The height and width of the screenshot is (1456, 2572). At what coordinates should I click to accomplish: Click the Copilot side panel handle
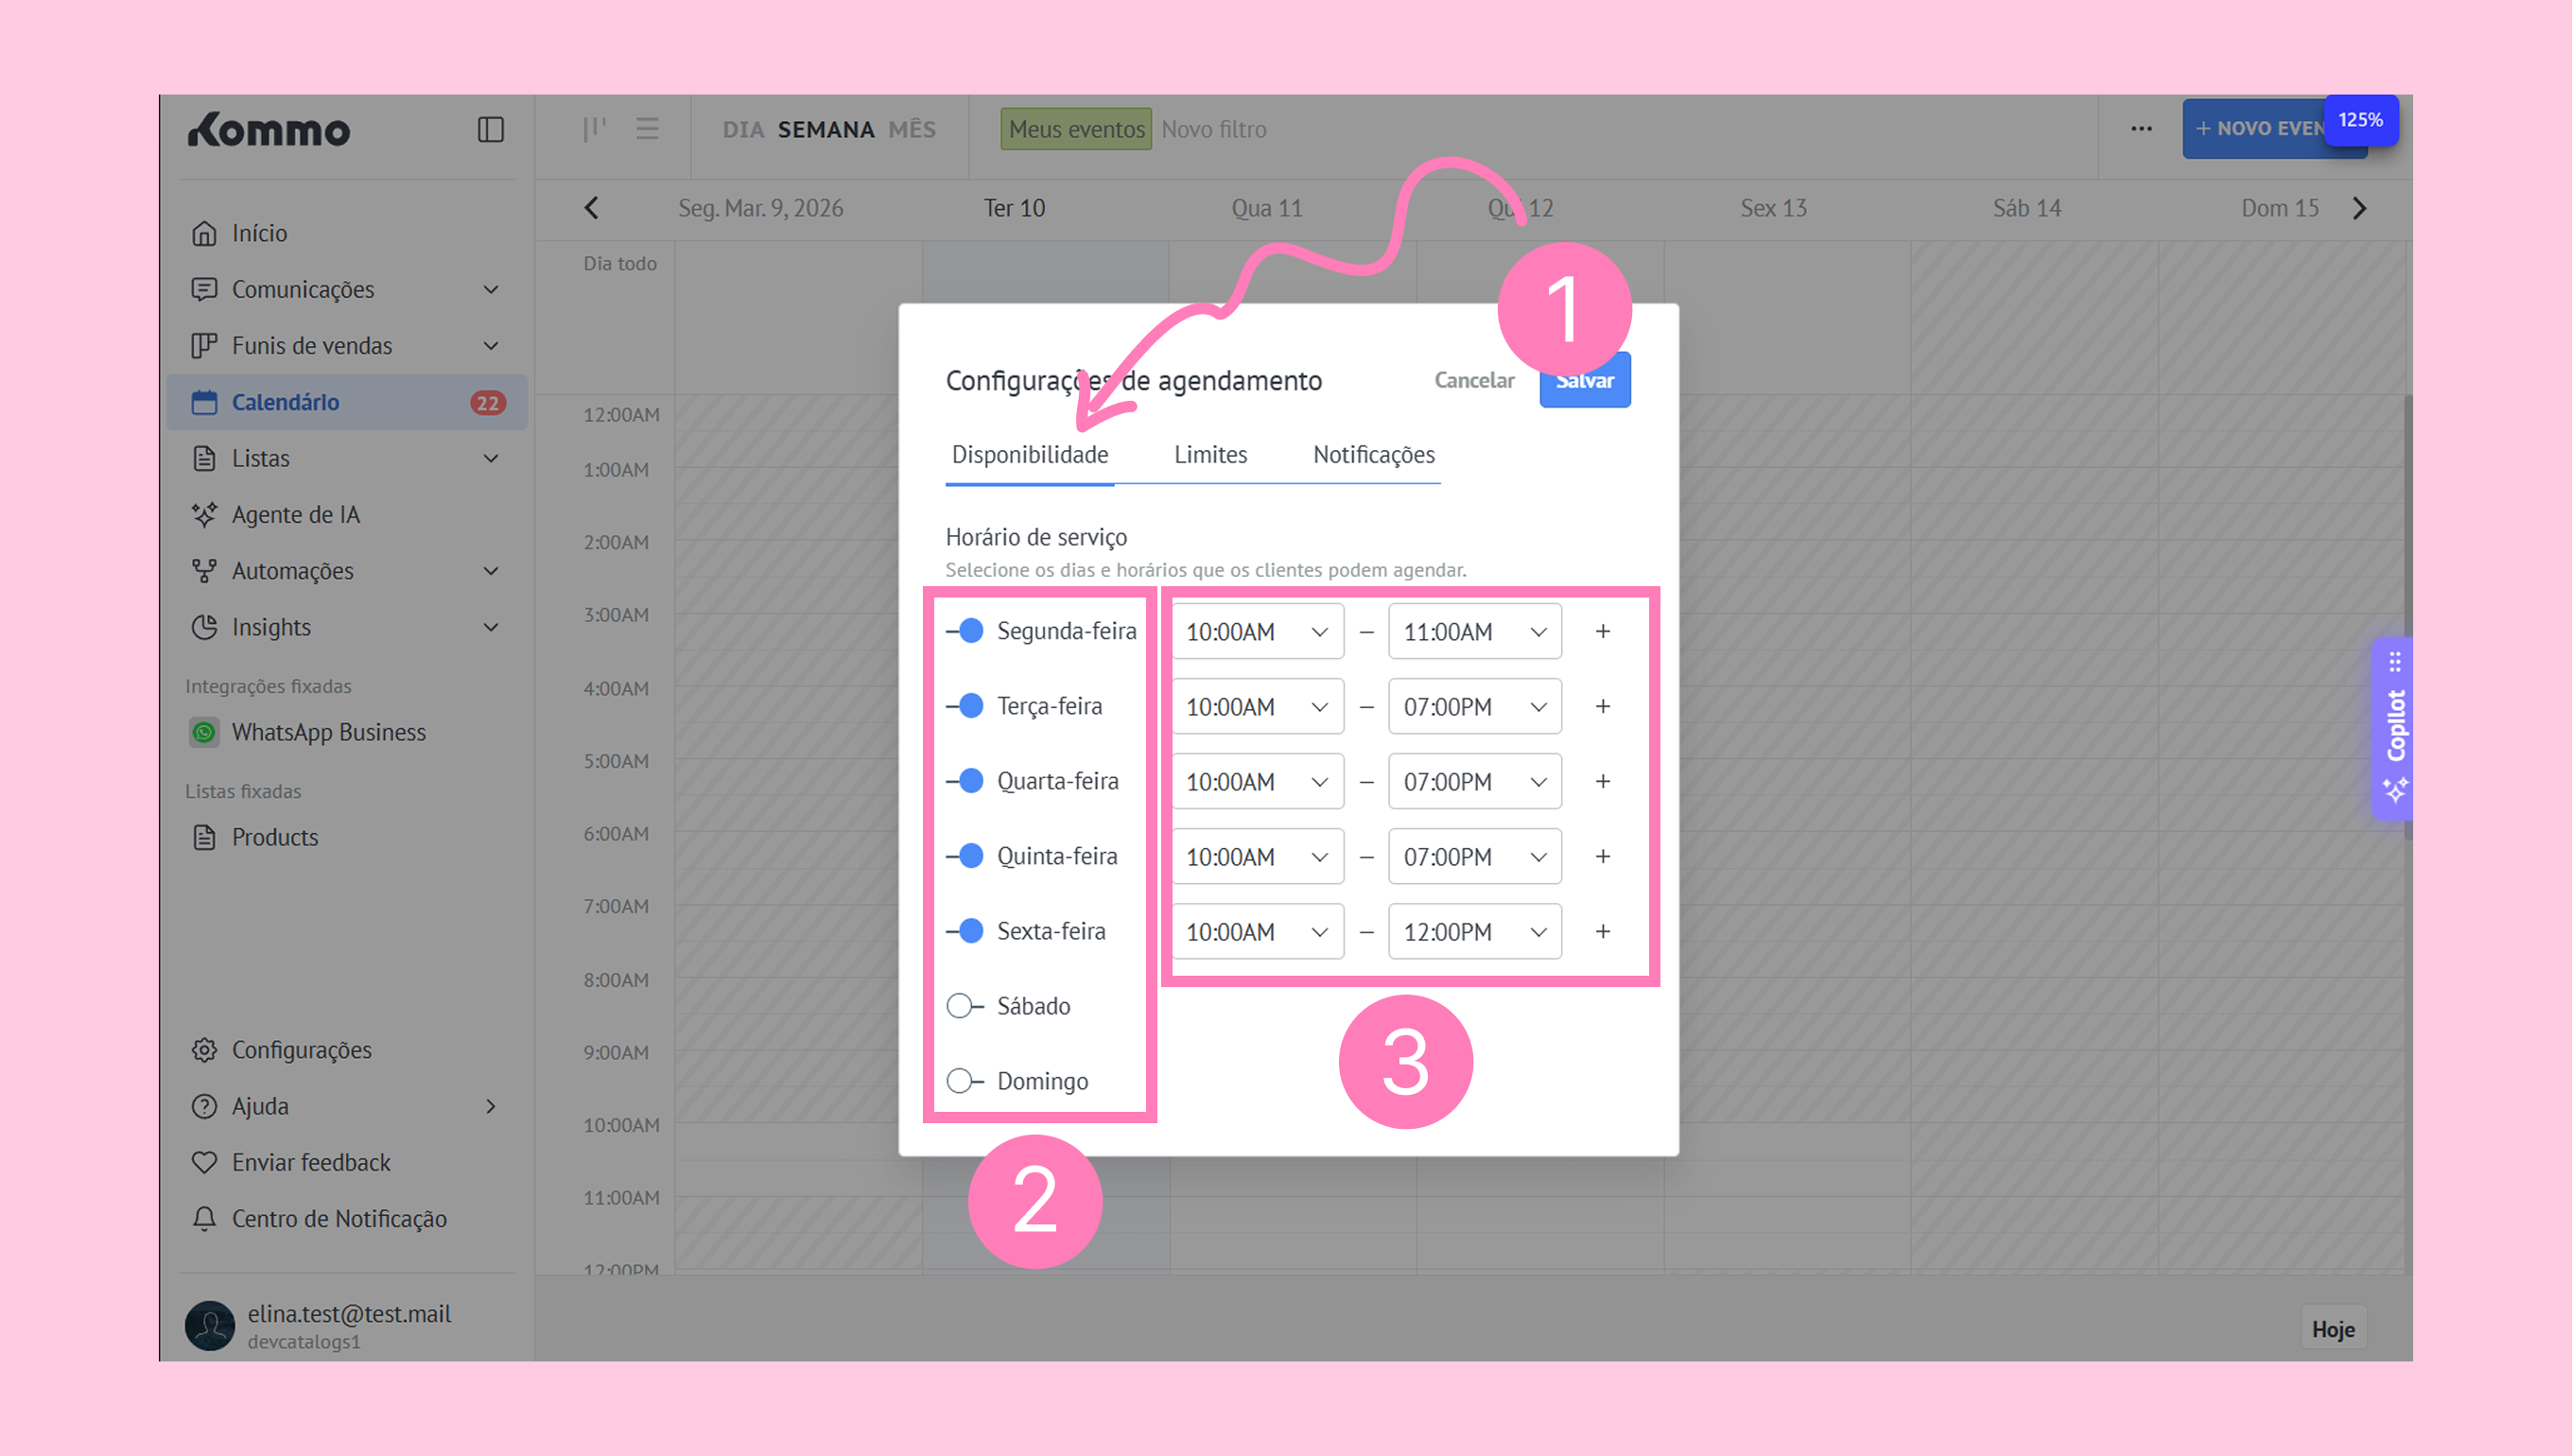pos(2394,727)
